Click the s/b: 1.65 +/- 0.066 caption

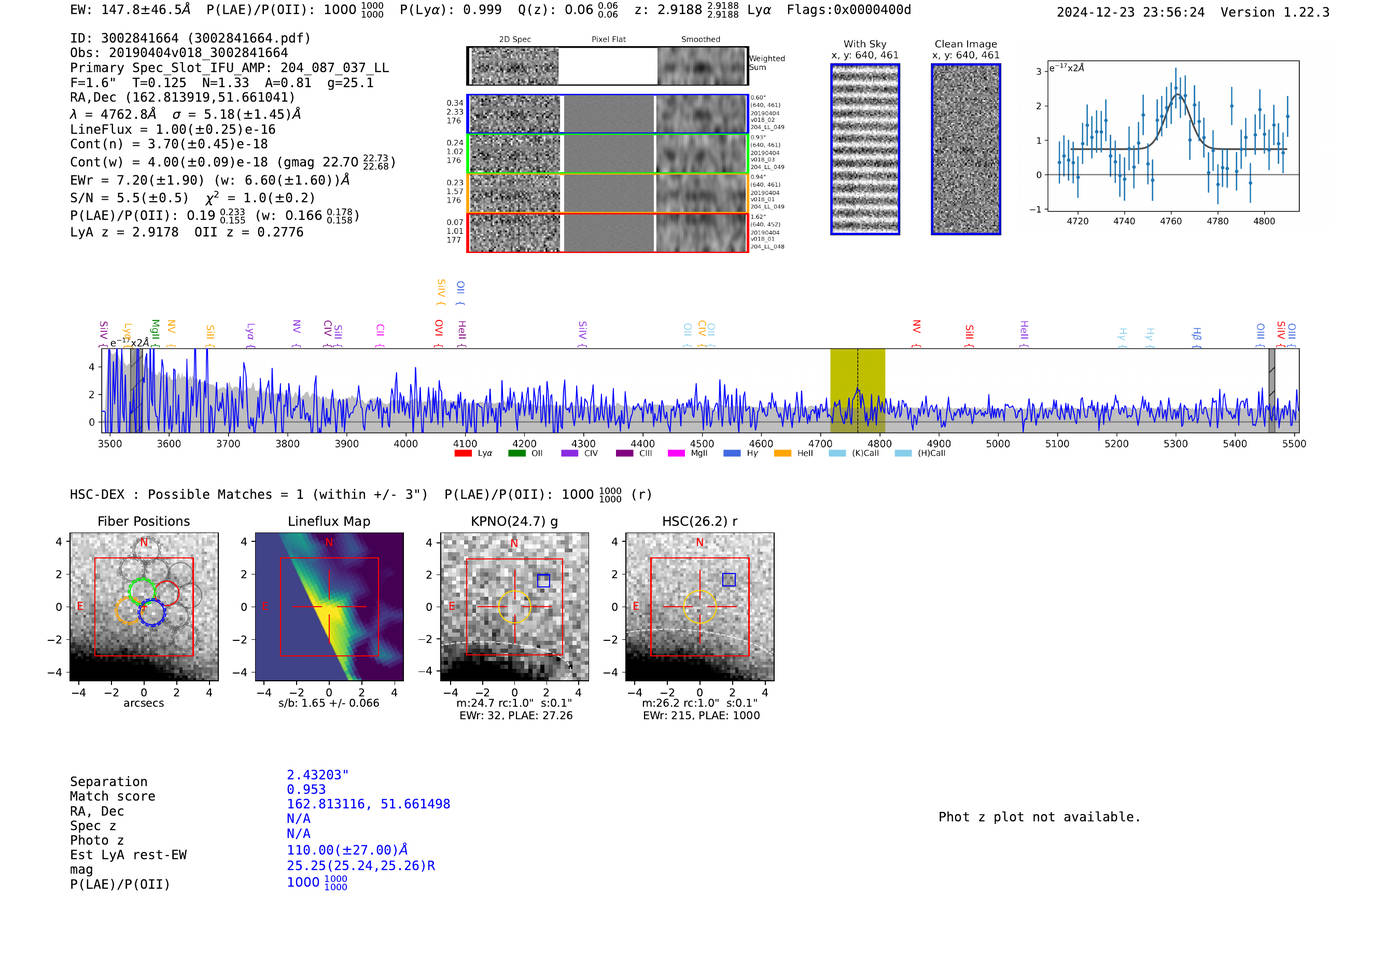tap(329, 703)
